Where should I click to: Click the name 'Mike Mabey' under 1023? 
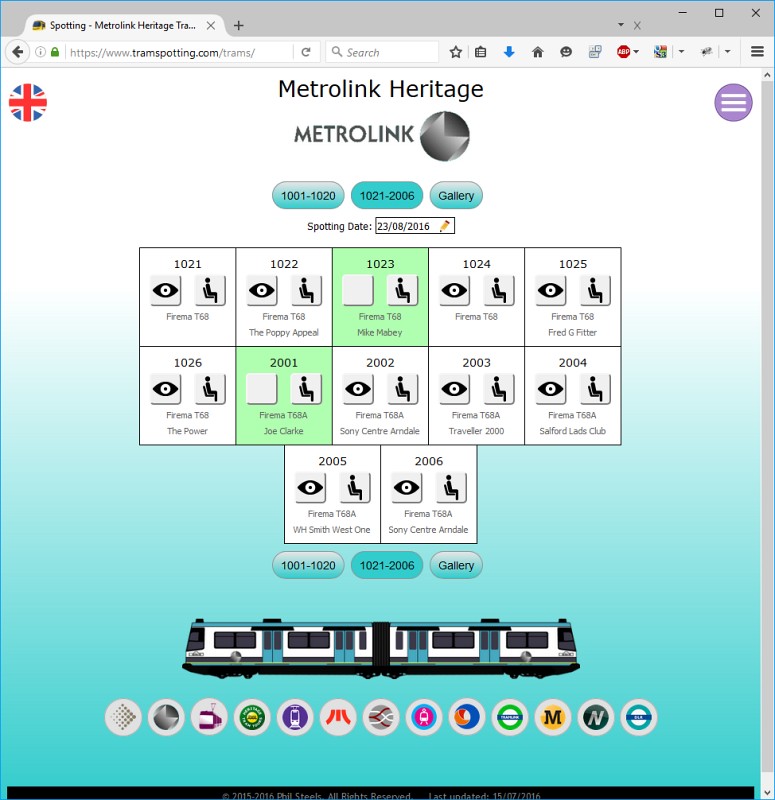380,332
